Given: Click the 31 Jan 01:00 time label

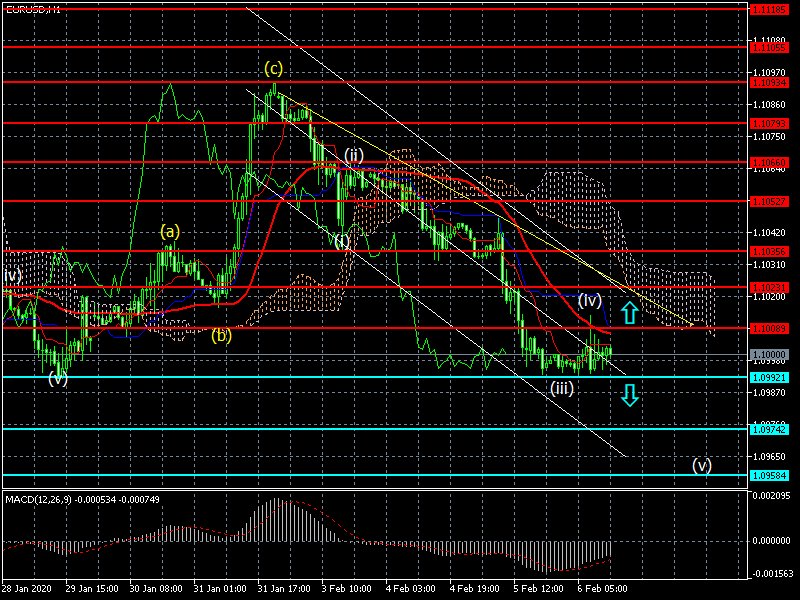Looking at the screenshot, I should click(x=220, y=588).
